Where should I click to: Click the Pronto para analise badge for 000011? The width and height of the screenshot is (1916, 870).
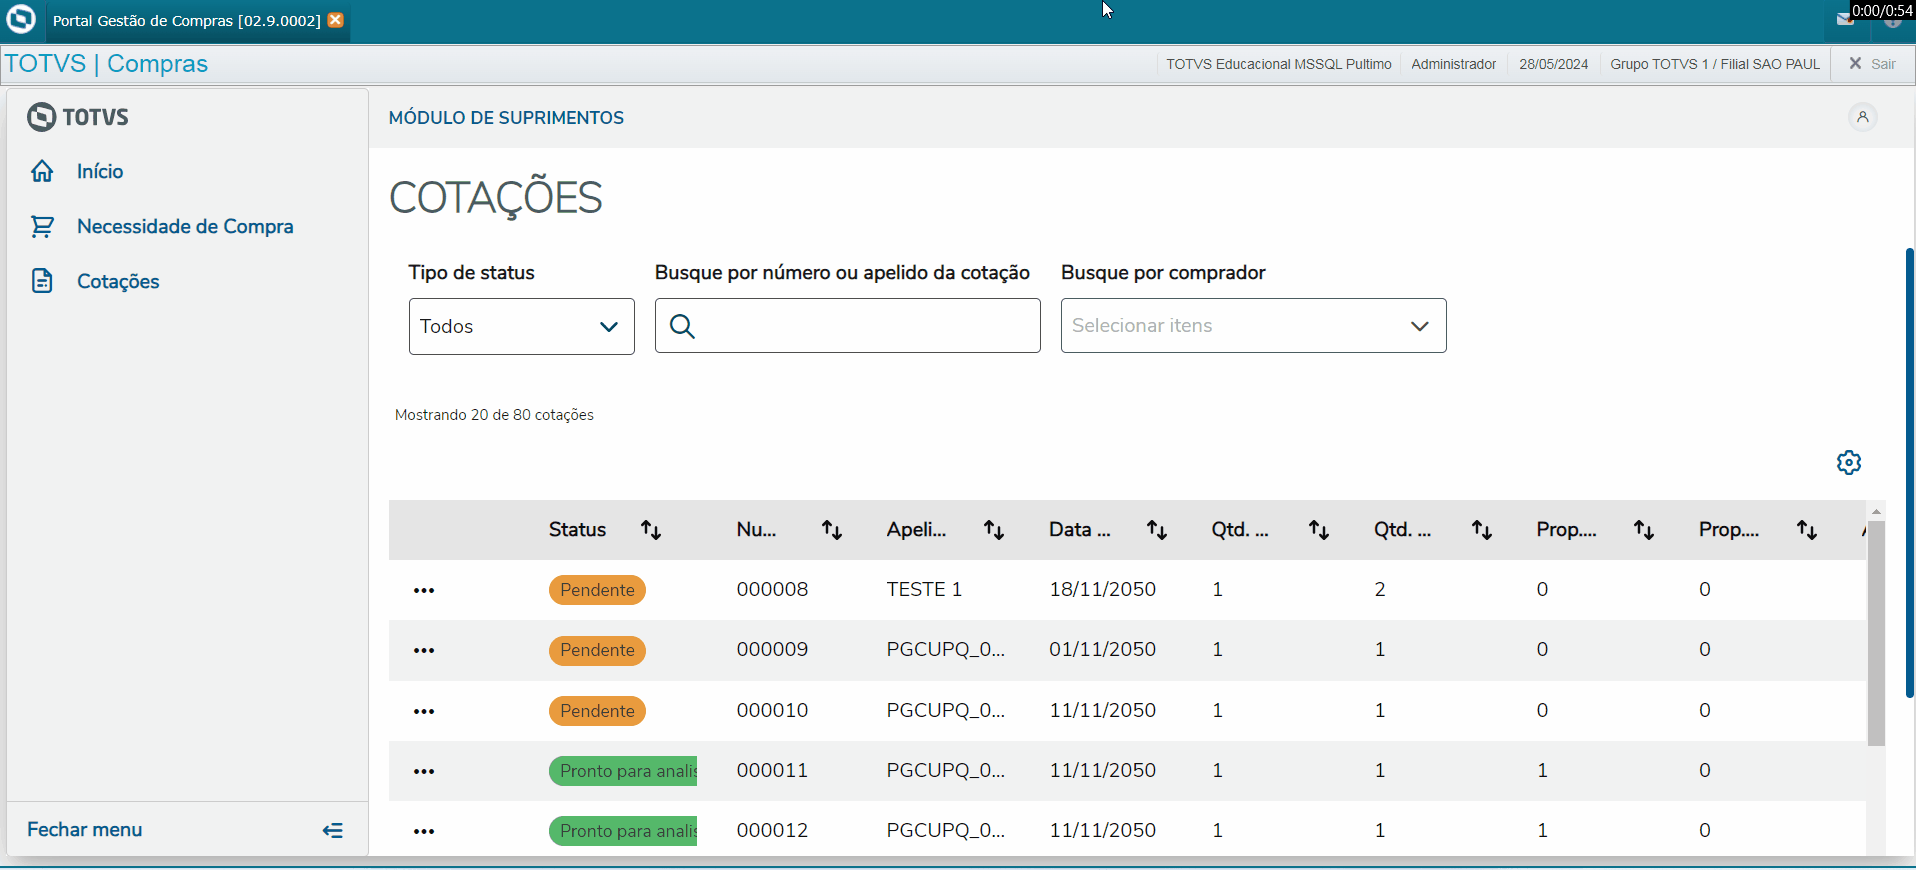point(623,771)
